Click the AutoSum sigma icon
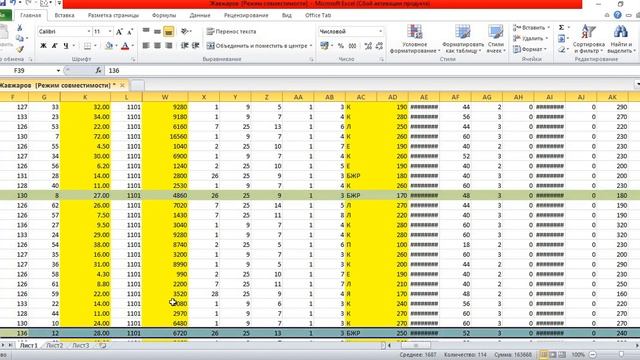The image size is (640, 360). [562, 28]
